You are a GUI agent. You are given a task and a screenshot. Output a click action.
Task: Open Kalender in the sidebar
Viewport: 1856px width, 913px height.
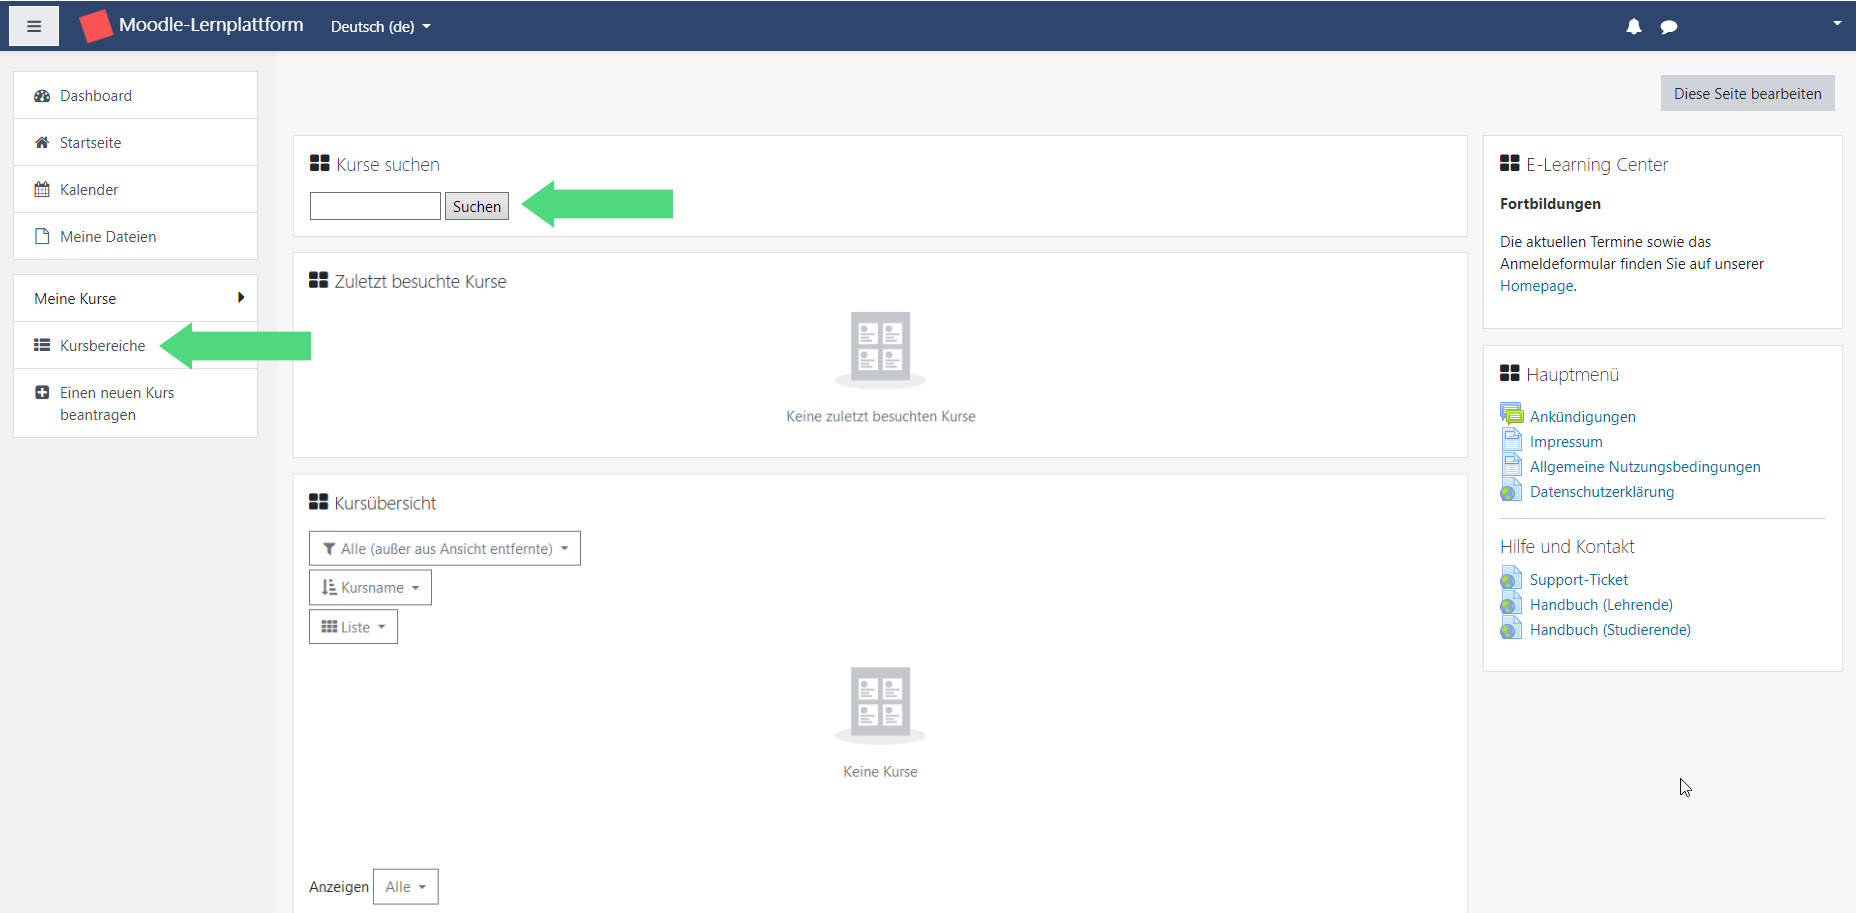135,190
